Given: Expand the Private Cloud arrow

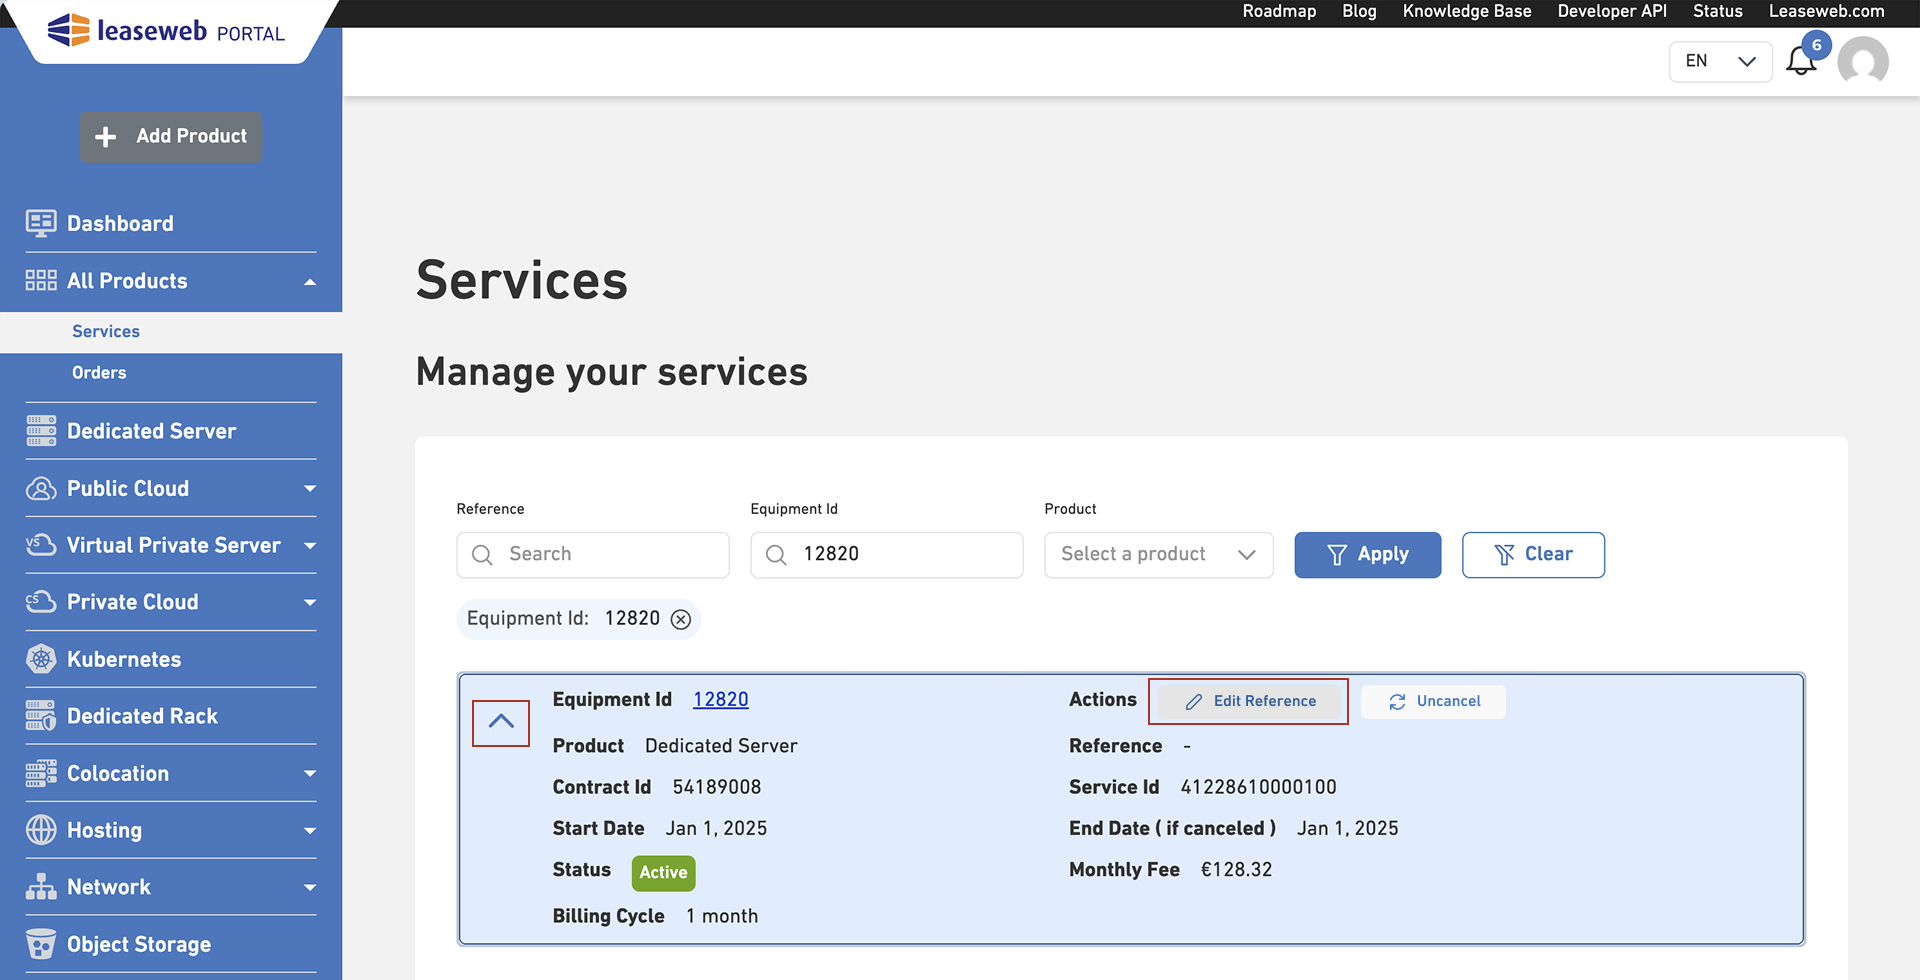Looking at the screenshot, I should coord(310,603).
